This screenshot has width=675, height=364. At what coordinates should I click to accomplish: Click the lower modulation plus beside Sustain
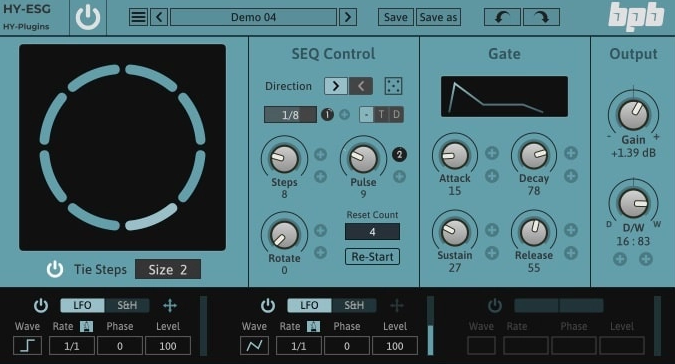point(492,253)
